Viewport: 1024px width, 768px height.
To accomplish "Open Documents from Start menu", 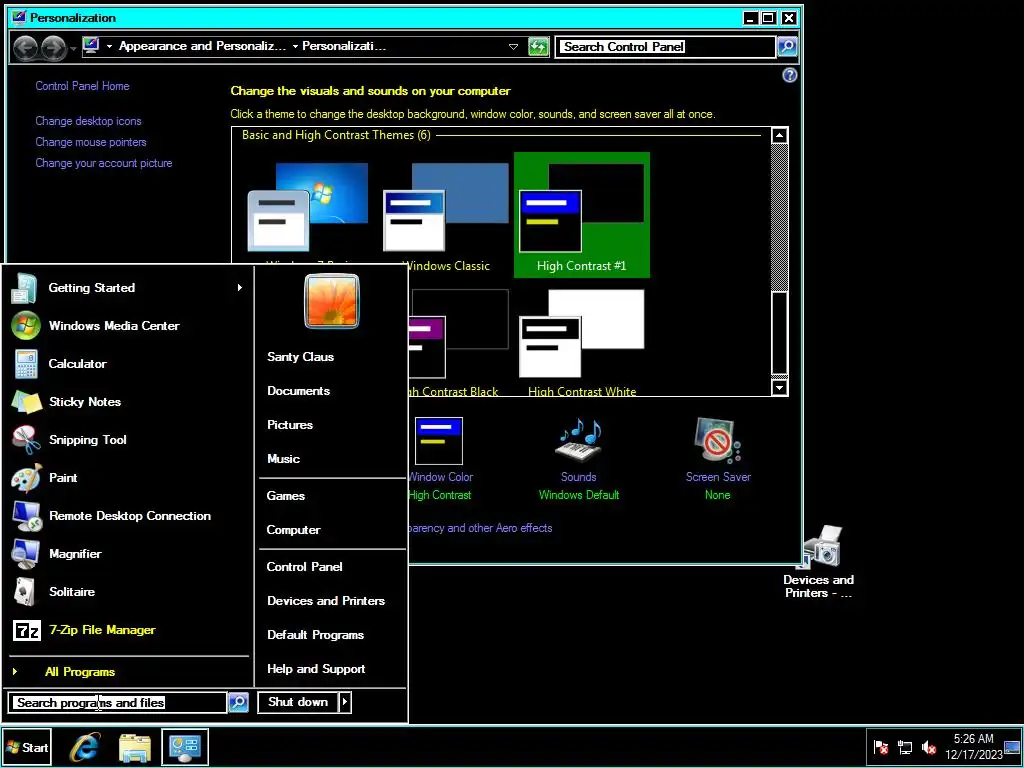I will 298,391.
